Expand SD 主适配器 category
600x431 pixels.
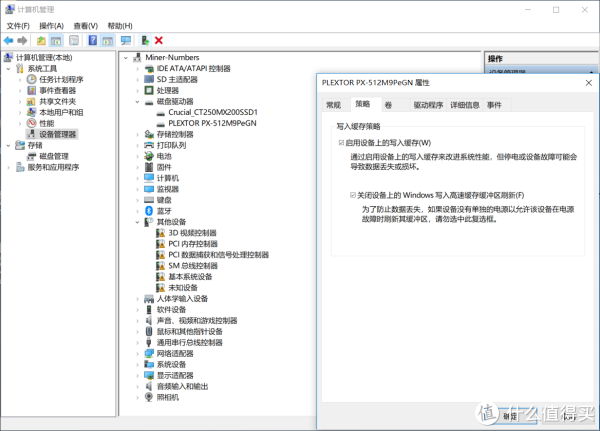pos(137,80)
